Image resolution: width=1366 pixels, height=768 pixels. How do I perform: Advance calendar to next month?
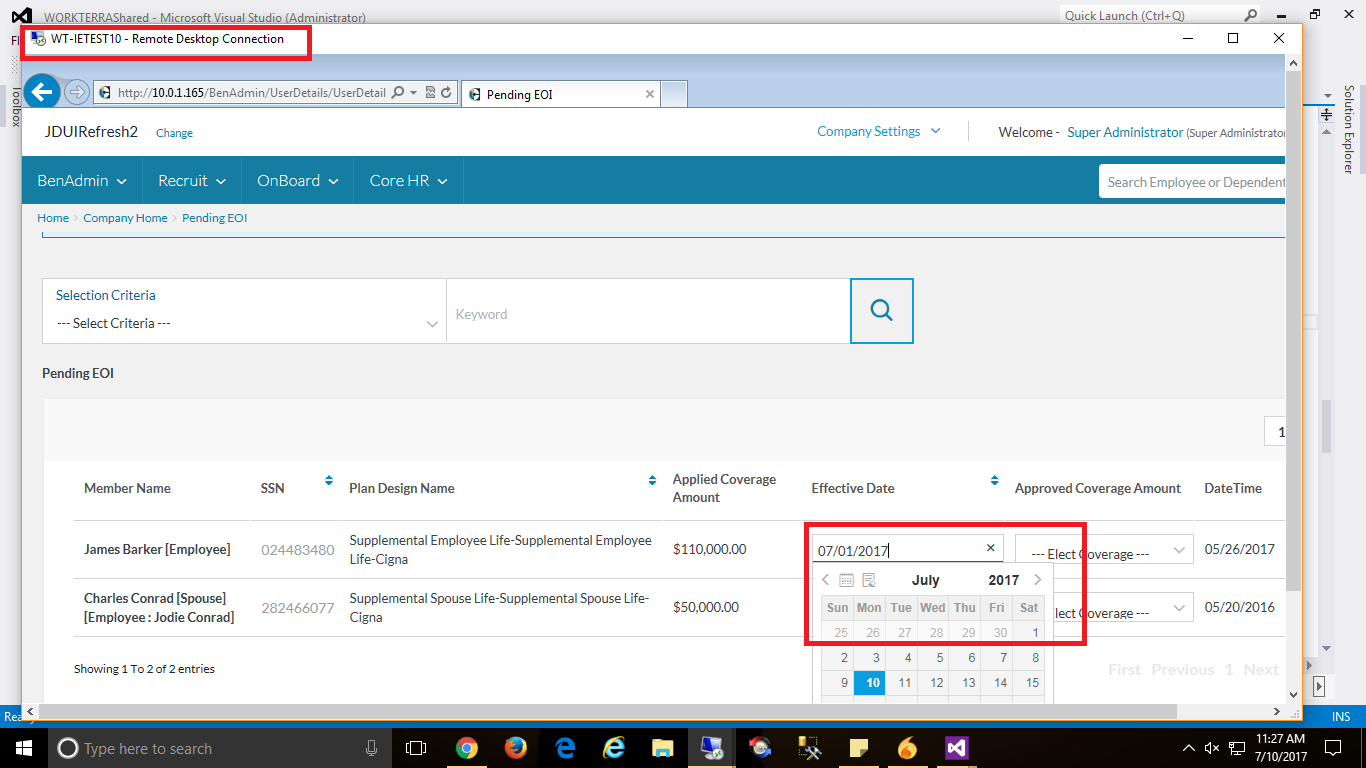pyautogui.click(x=1037, y=580)
